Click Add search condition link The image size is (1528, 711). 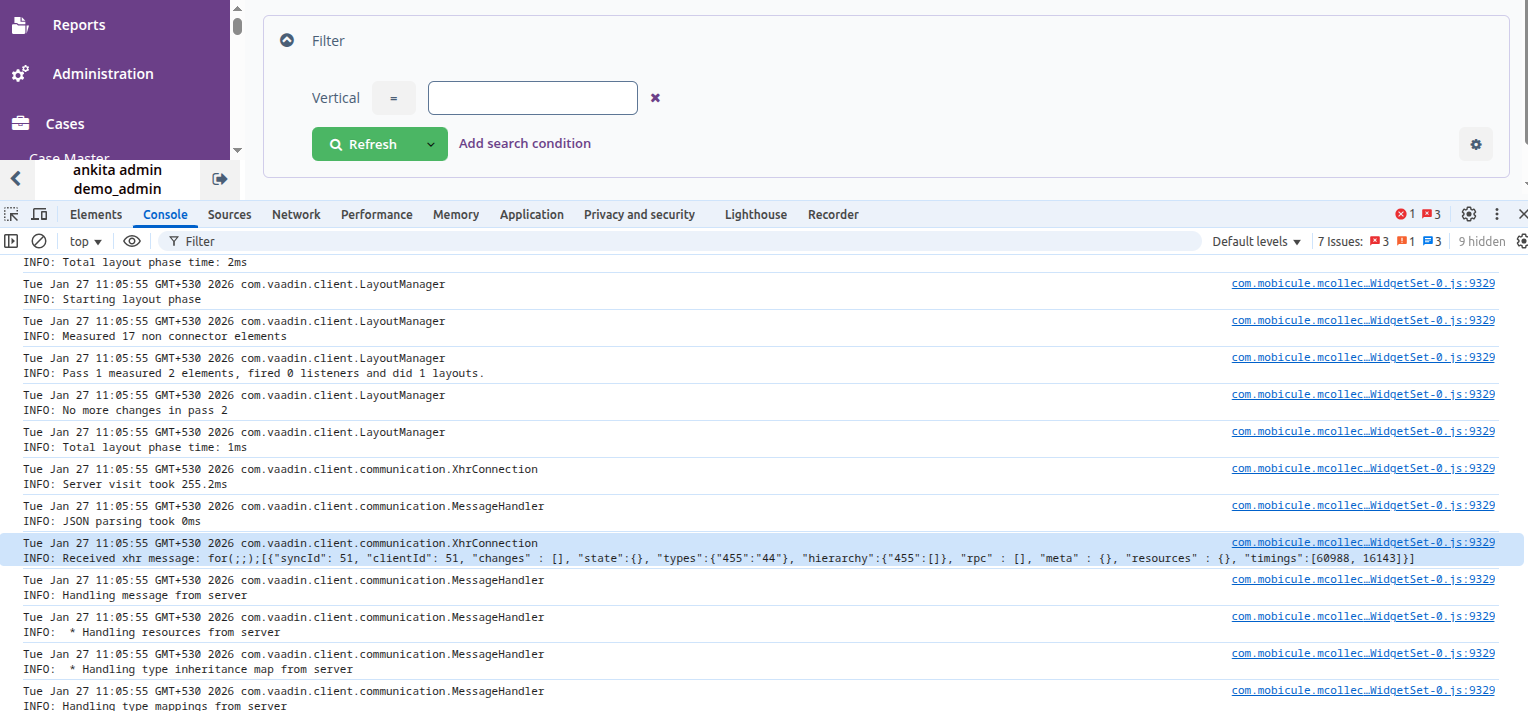pos(525,143)
